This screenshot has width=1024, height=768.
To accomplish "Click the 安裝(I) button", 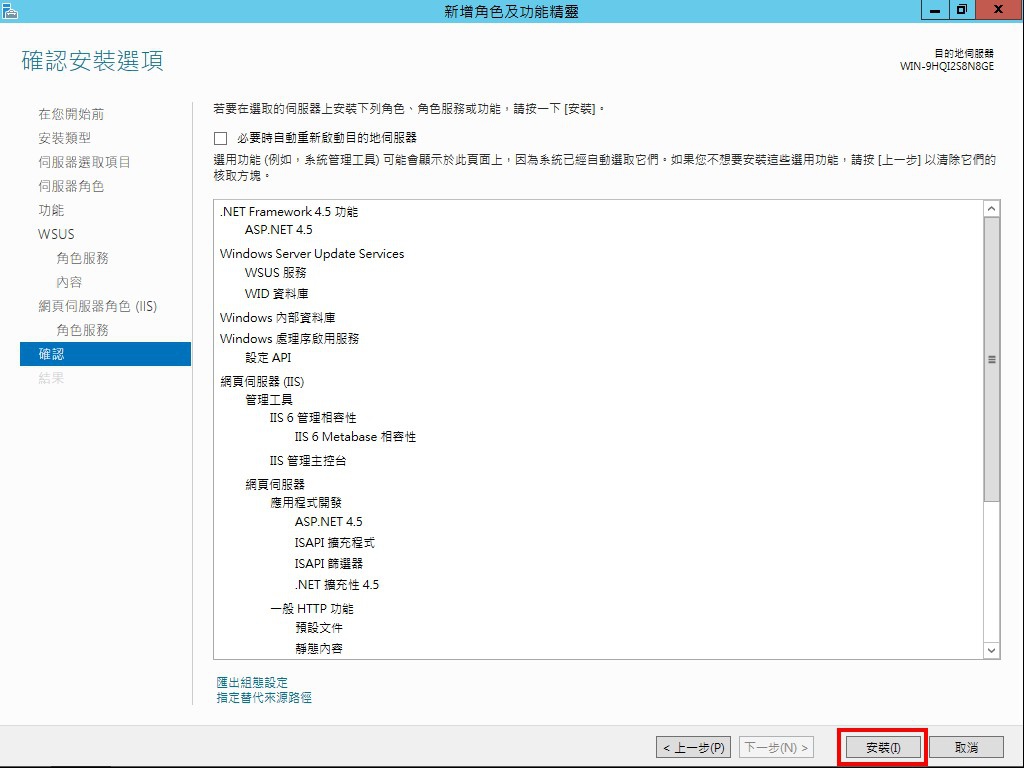I will pos(883,747).
